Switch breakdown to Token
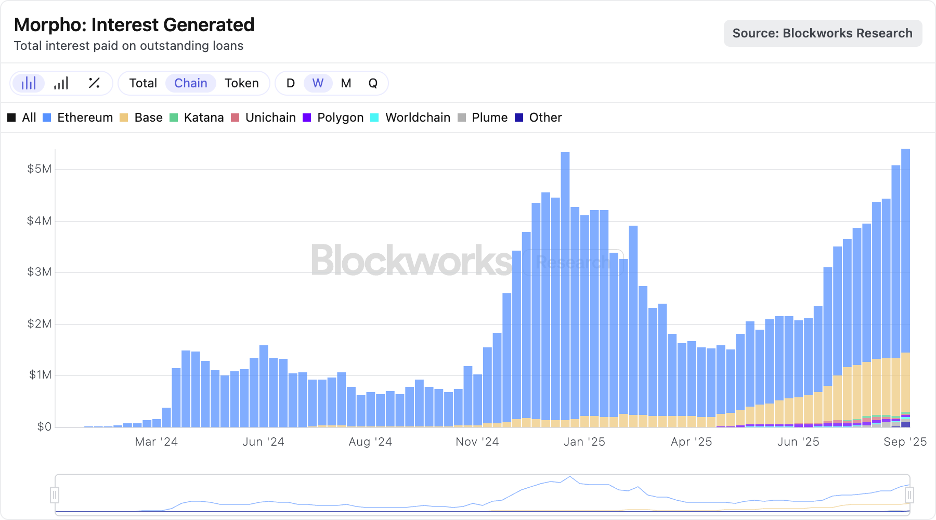 click(x=241, y=83)
